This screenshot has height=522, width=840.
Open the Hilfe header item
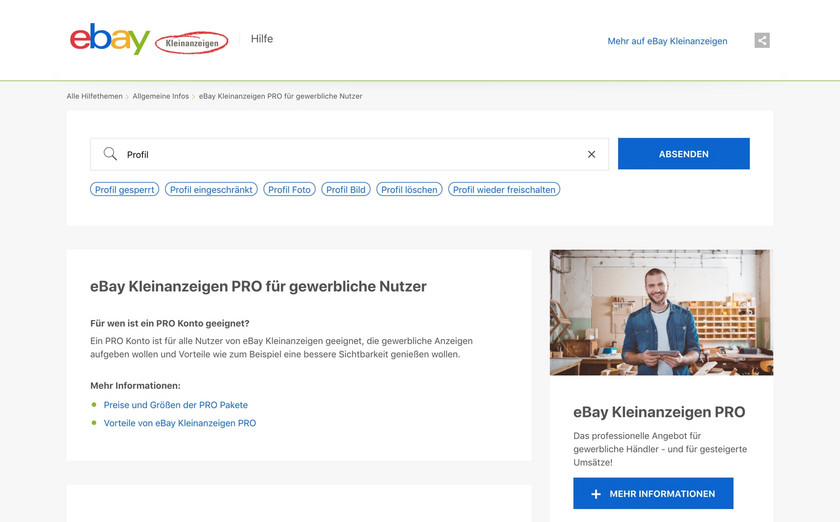point(262,39)
